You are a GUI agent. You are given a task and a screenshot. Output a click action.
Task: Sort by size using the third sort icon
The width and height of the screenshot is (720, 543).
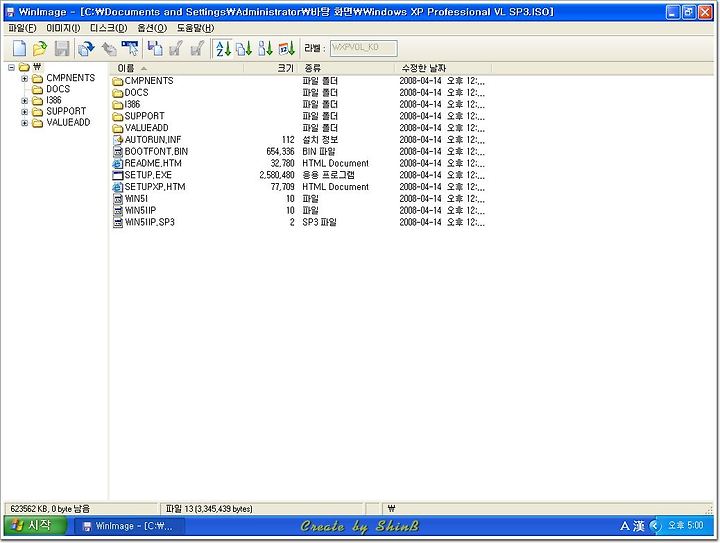(x=265, y=48)
